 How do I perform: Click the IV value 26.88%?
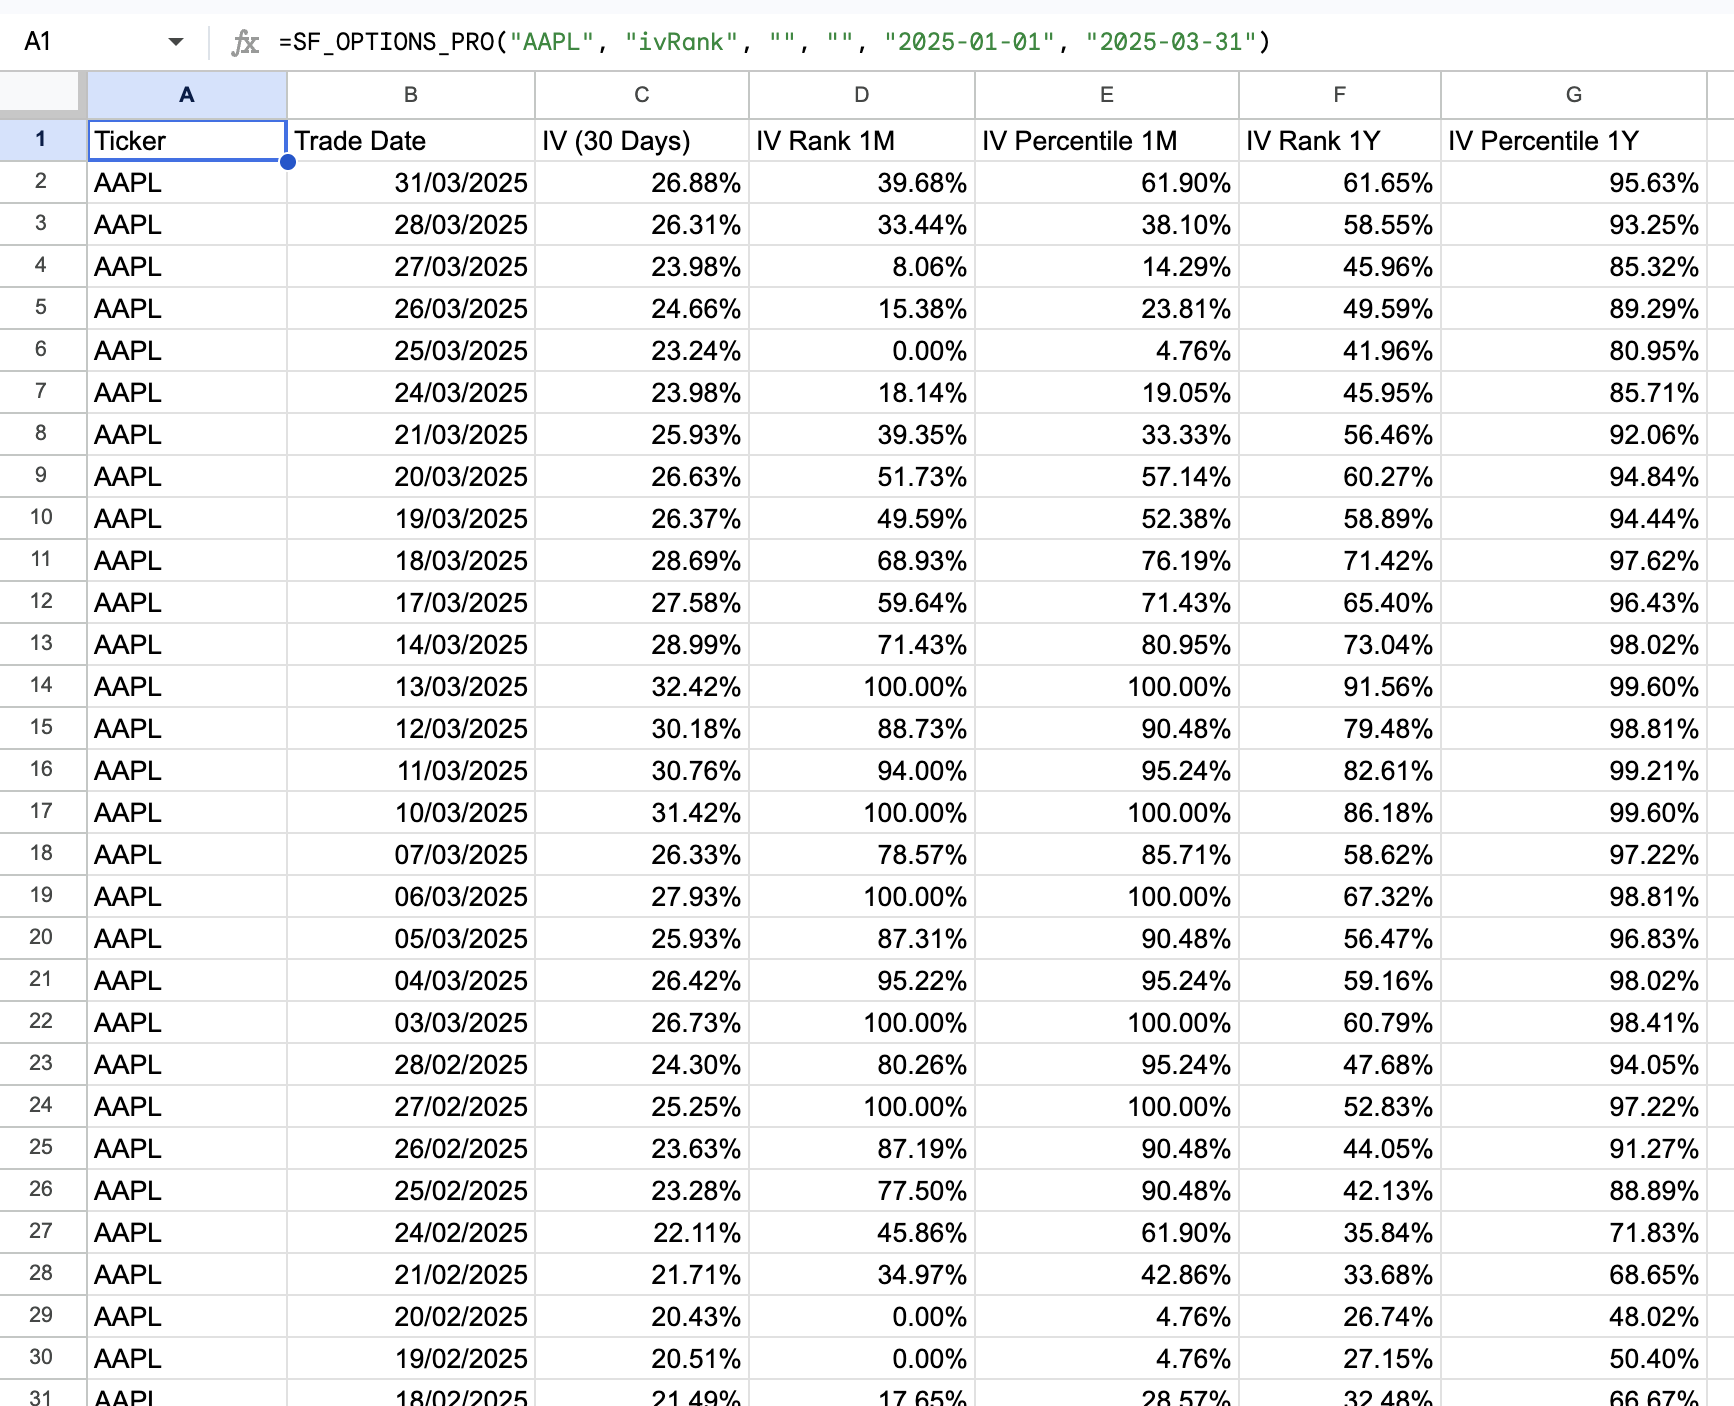(x=642, y=182)
